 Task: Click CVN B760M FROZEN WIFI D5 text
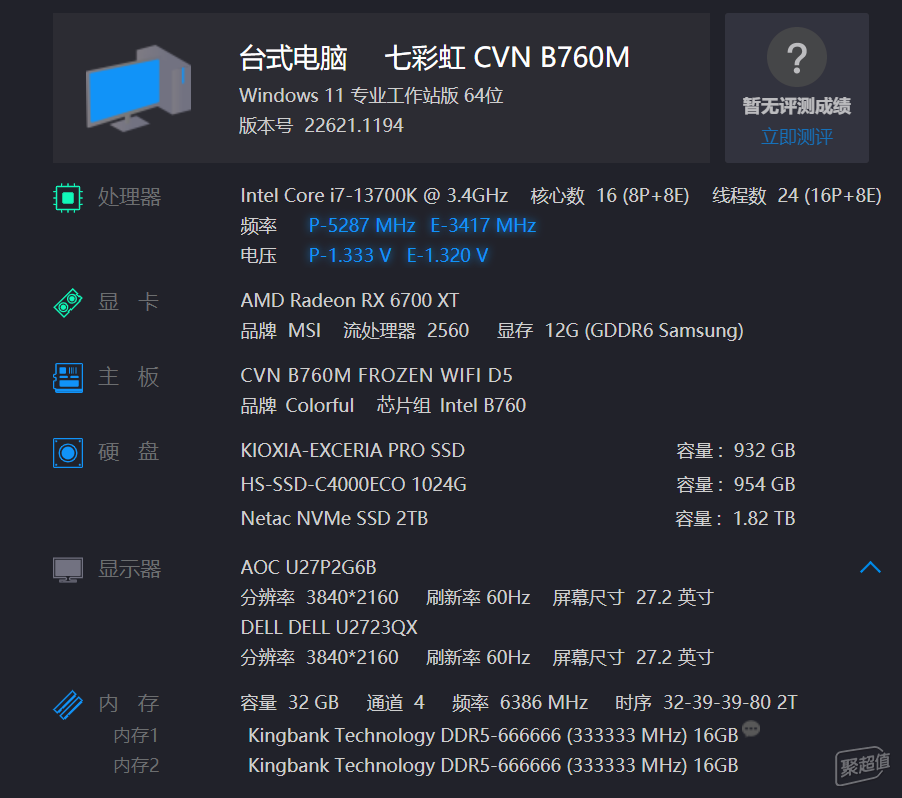coord(376,376)
